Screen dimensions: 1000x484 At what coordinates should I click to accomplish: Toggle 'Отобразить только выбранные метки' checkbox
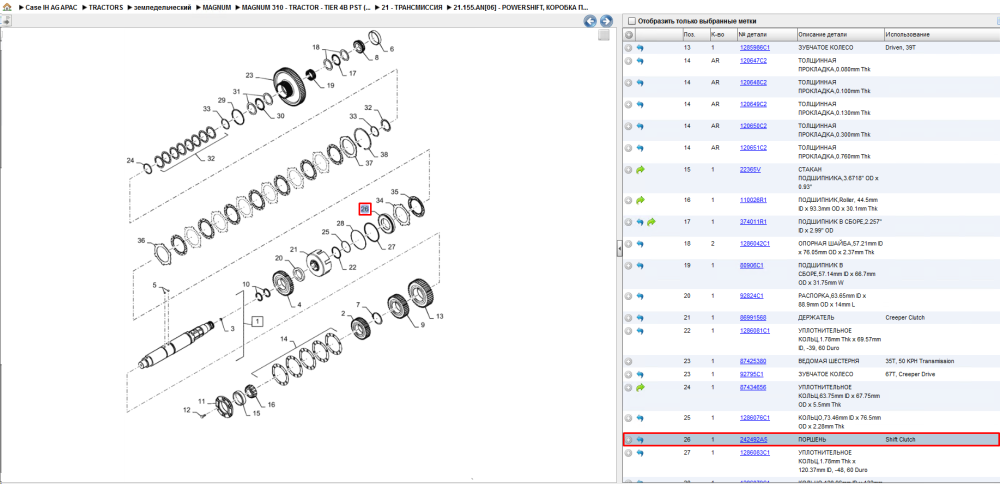pyautogui.click(x=631, y=20)
